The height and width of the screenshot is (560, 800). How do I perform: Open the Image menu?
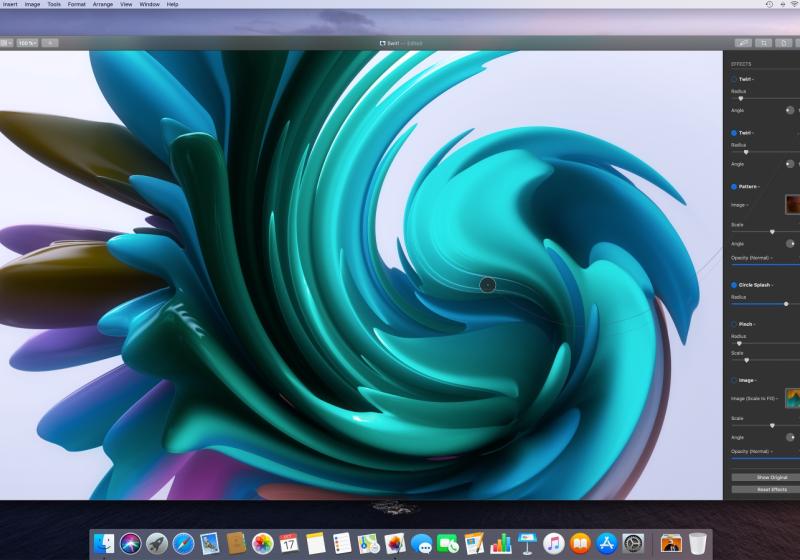32,4
